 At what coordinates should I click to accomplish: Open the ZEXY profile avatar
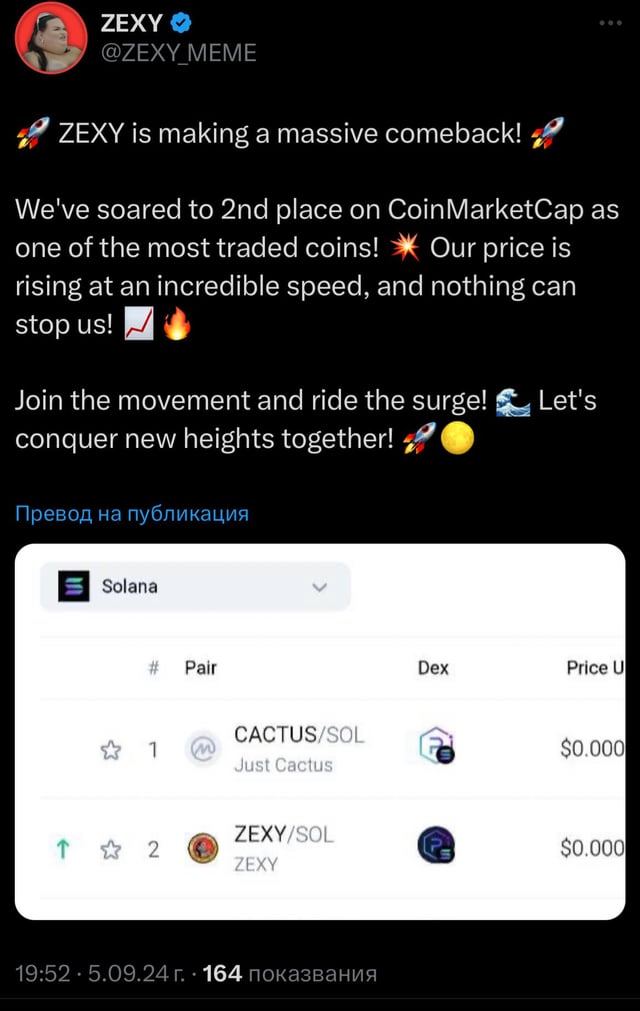click(x=52, y=38)
